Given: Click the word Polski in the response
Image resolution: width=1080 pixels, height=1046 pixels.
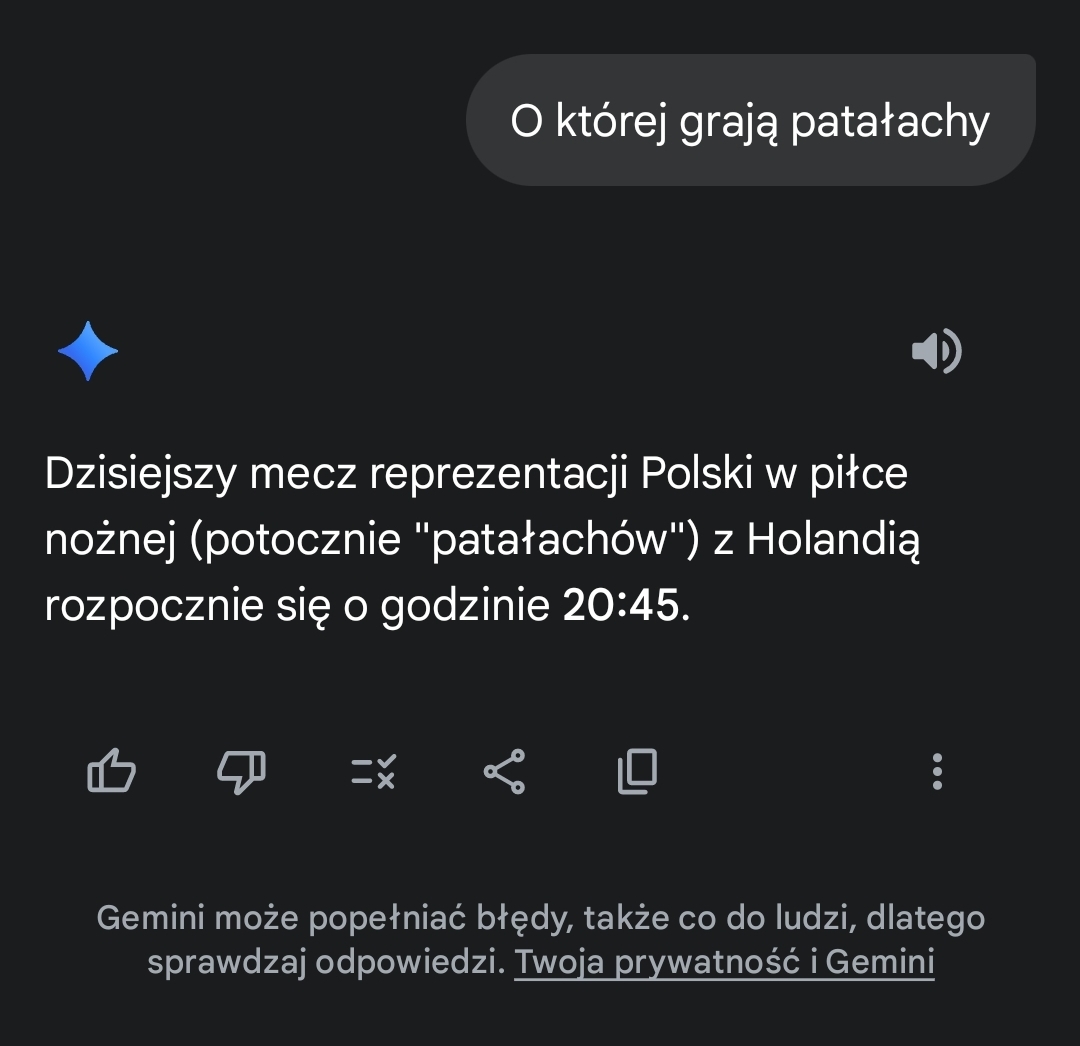Looking at the screenshot, I should pos(696,474).
